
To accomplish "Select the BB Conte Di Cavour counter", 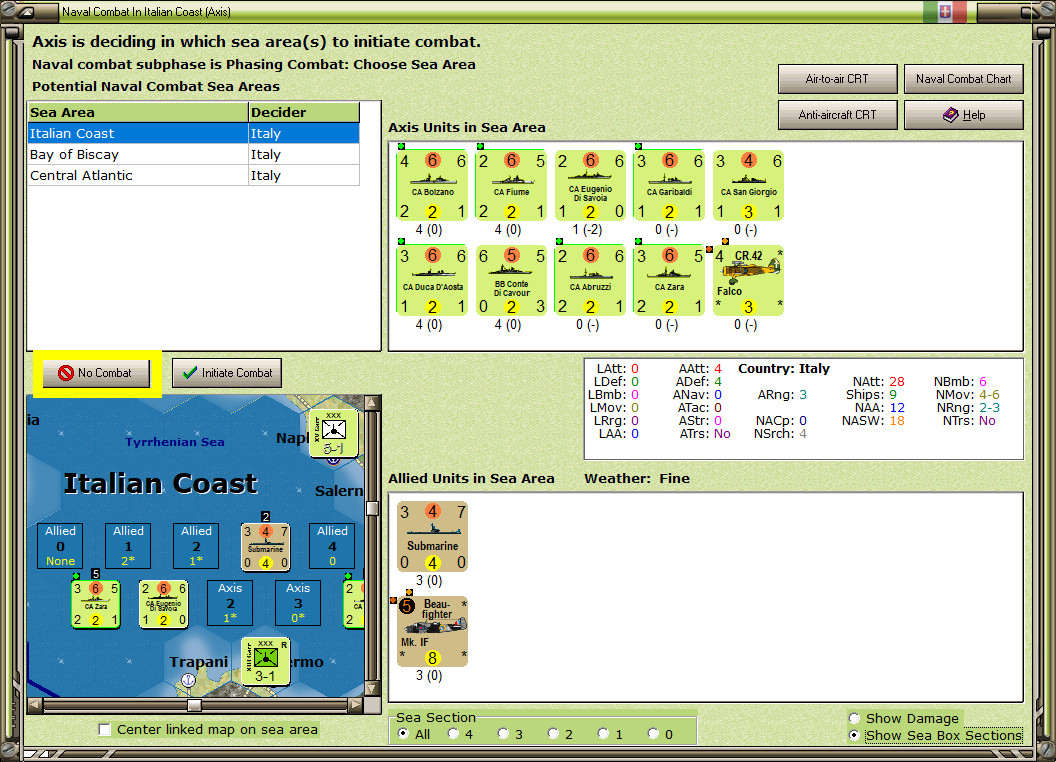I will (511, 280).
